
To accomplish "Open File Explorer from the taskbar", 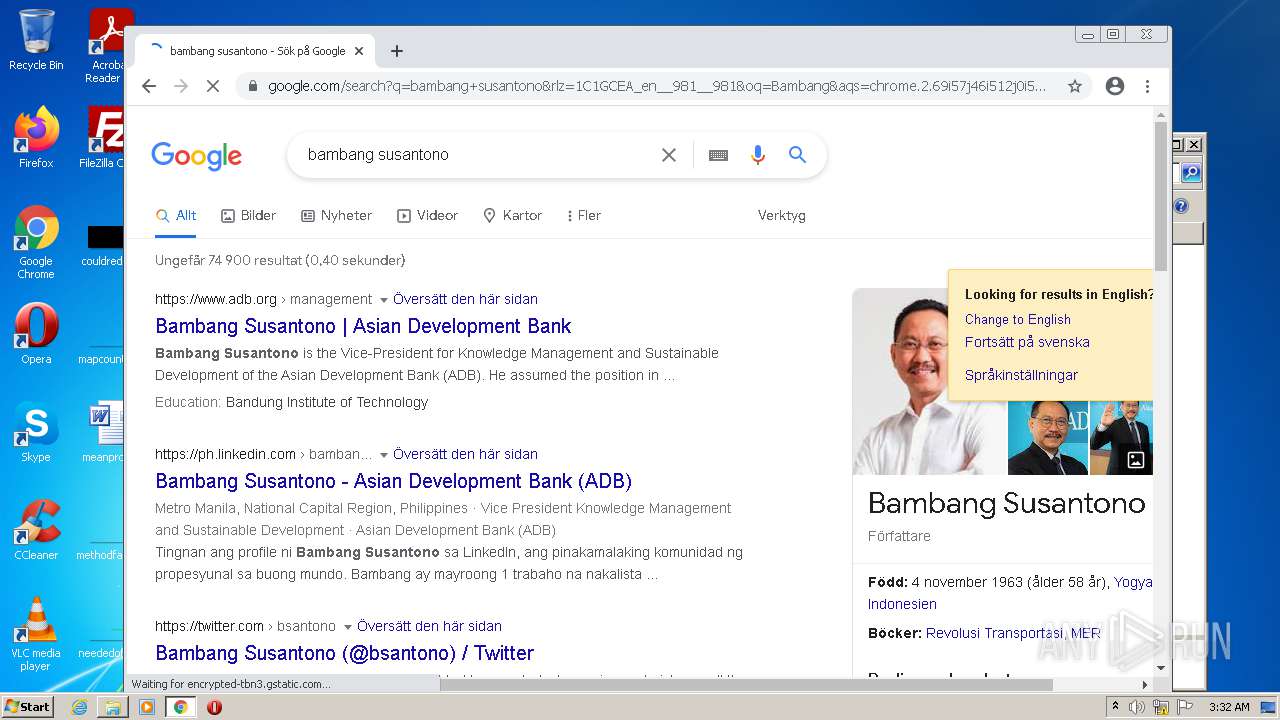I will click(113, 707).
